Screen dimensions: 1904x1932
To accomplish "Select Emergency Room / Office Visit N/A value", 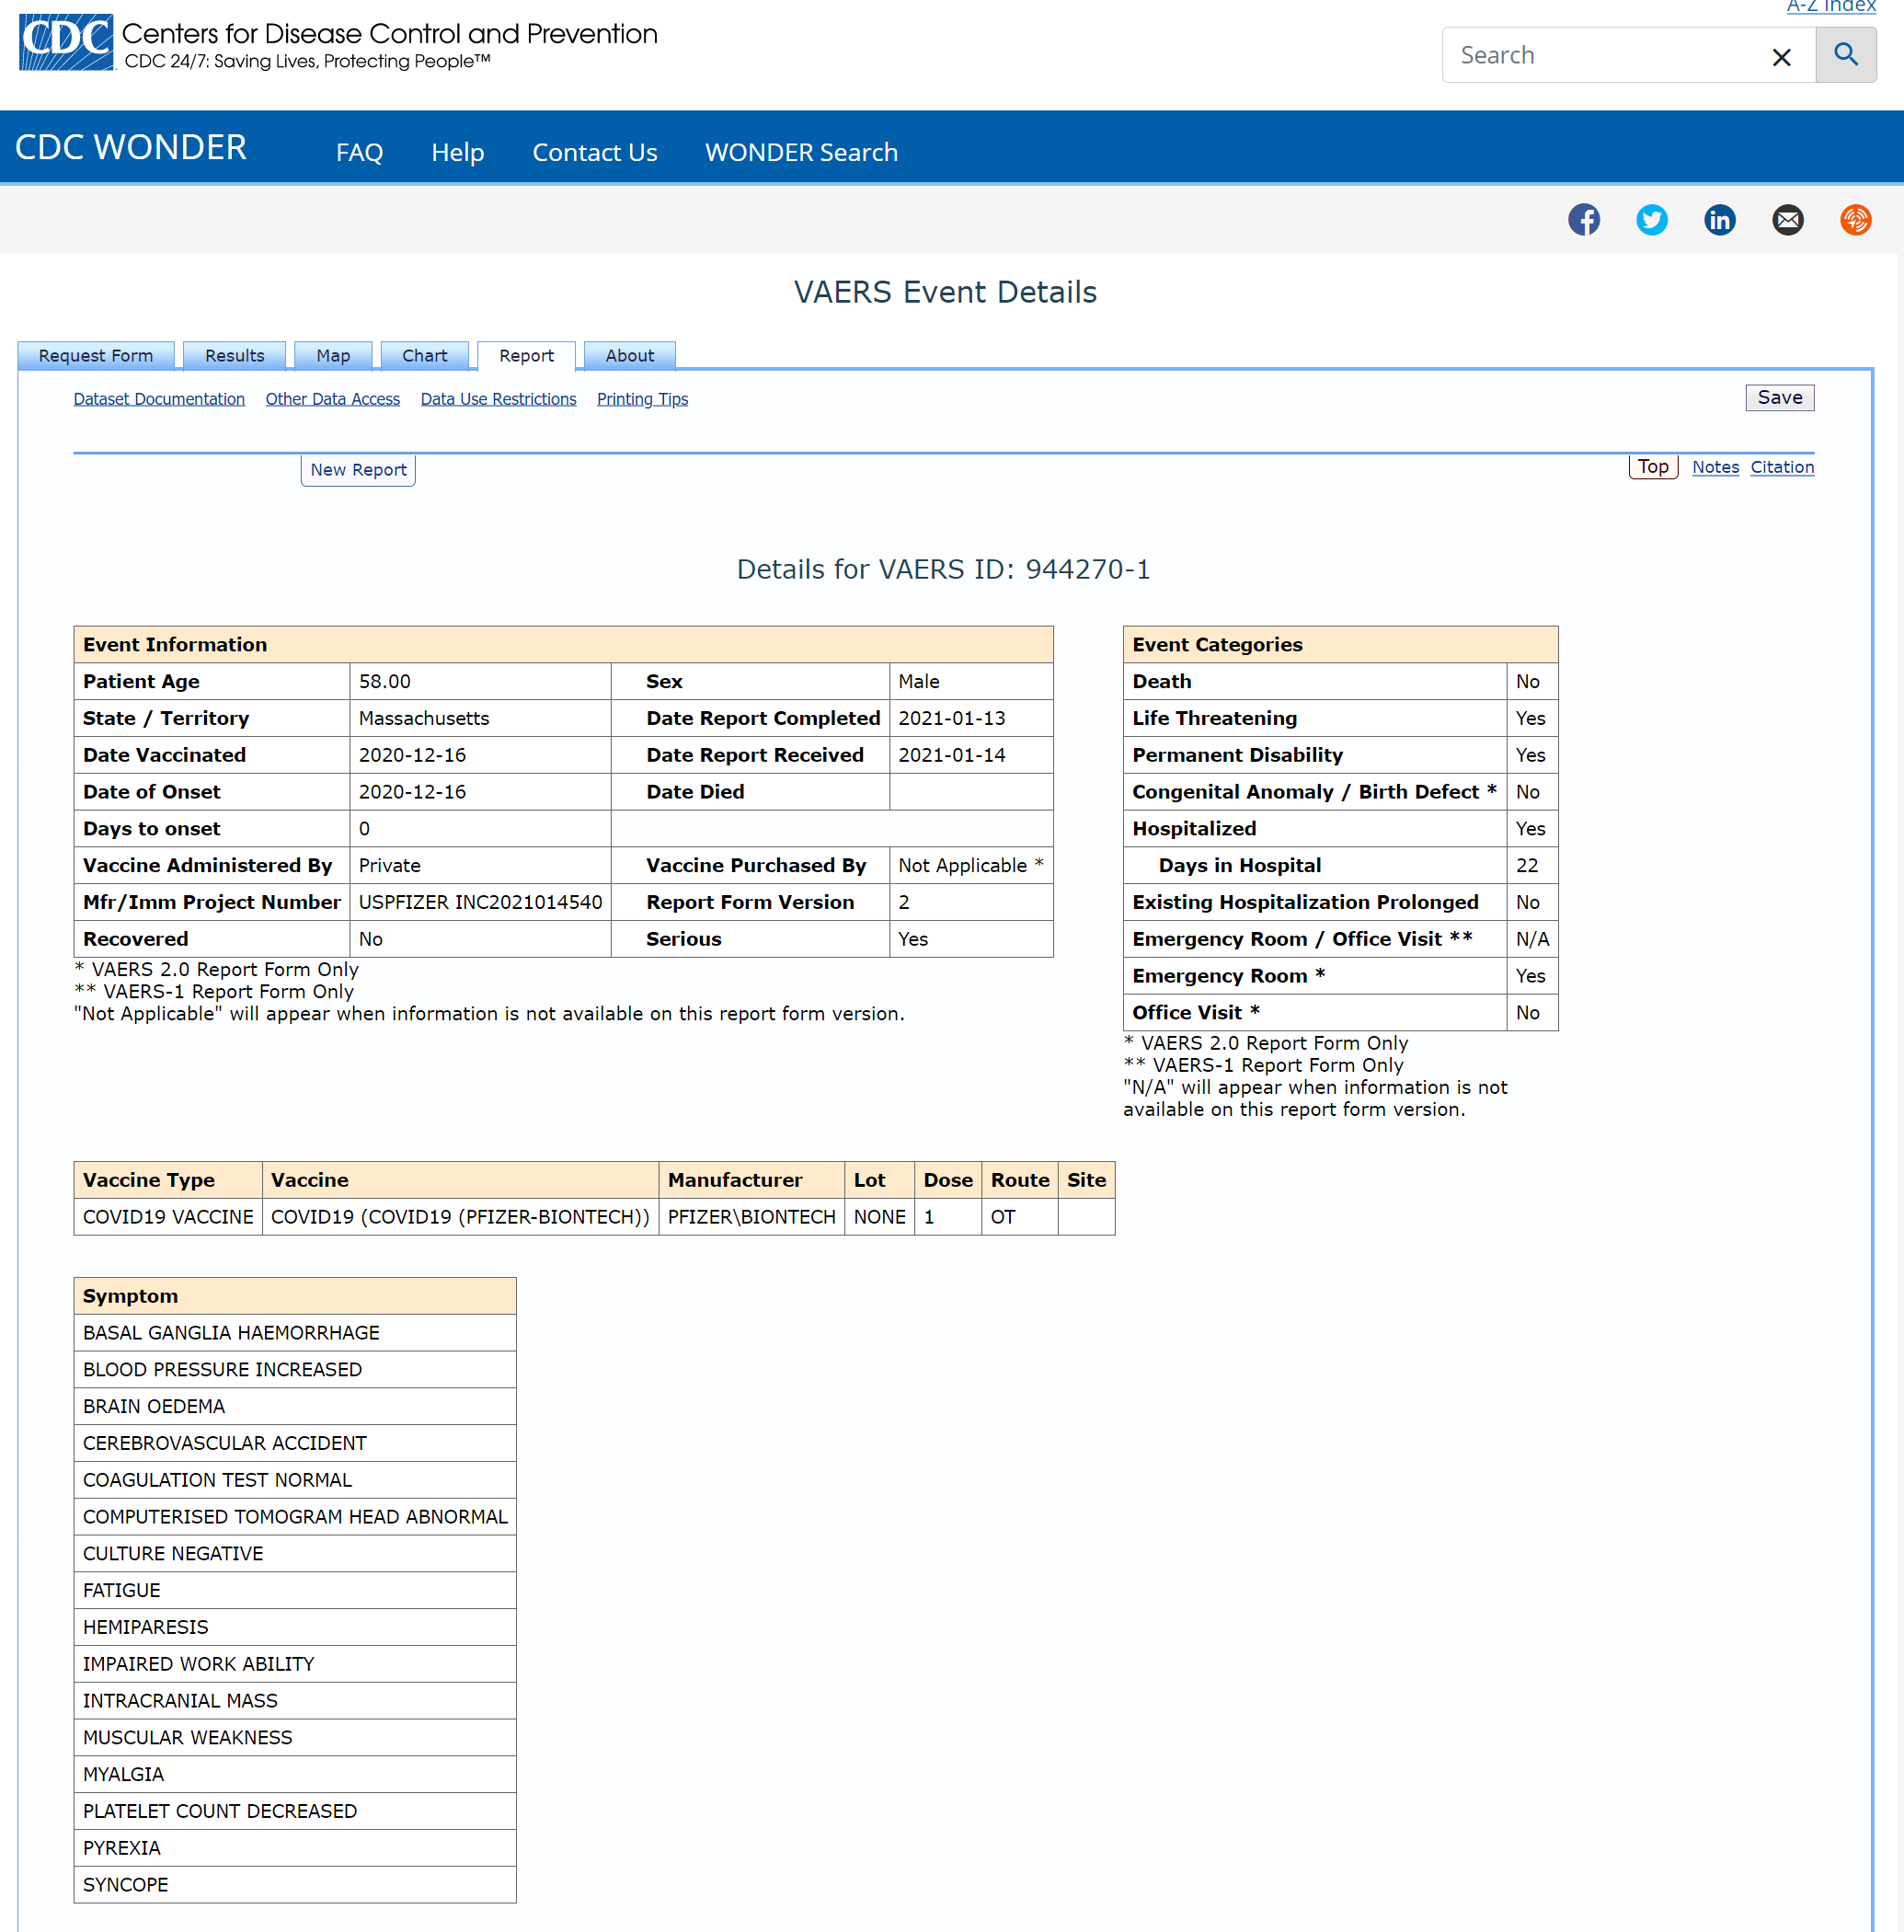I will click(1532, 939).
